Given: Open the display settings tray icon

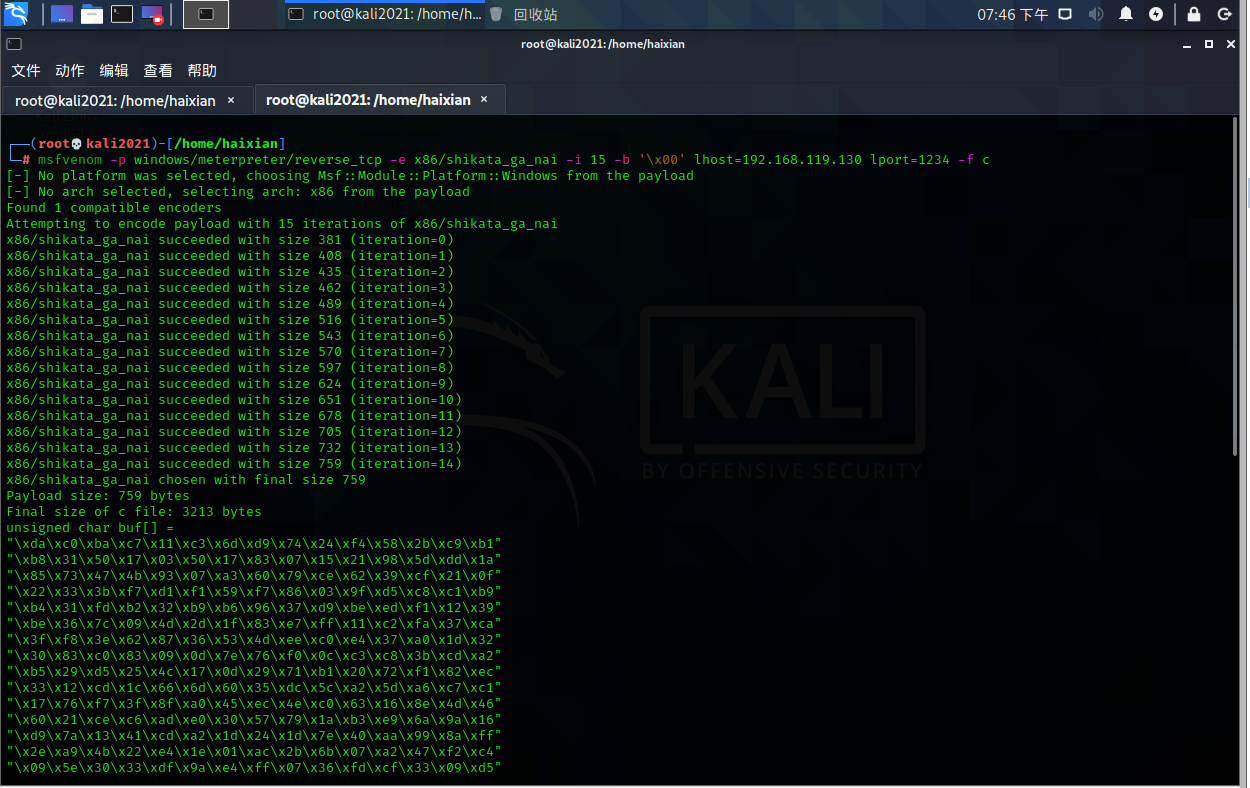Looking at the screenshot, I should click(x=1066, y=14).
